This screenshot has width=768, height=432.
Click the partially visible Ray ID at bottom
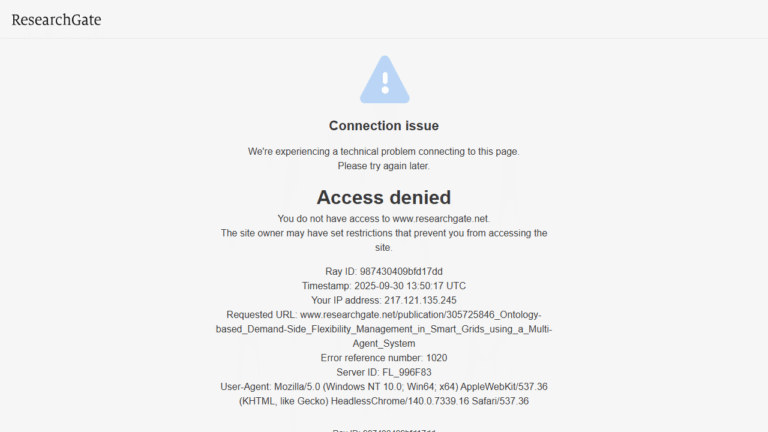384,430
